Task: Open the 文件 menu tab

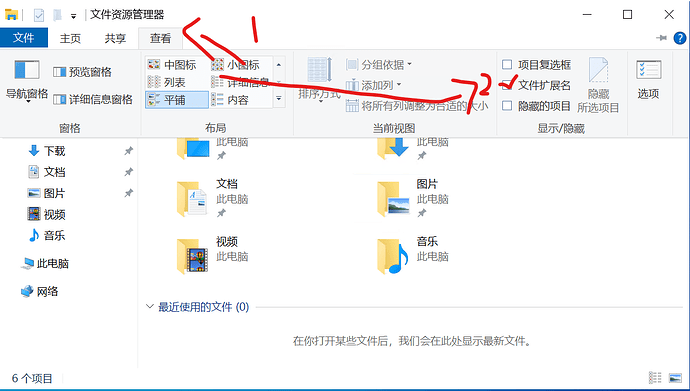Action: tap(24, 38)
